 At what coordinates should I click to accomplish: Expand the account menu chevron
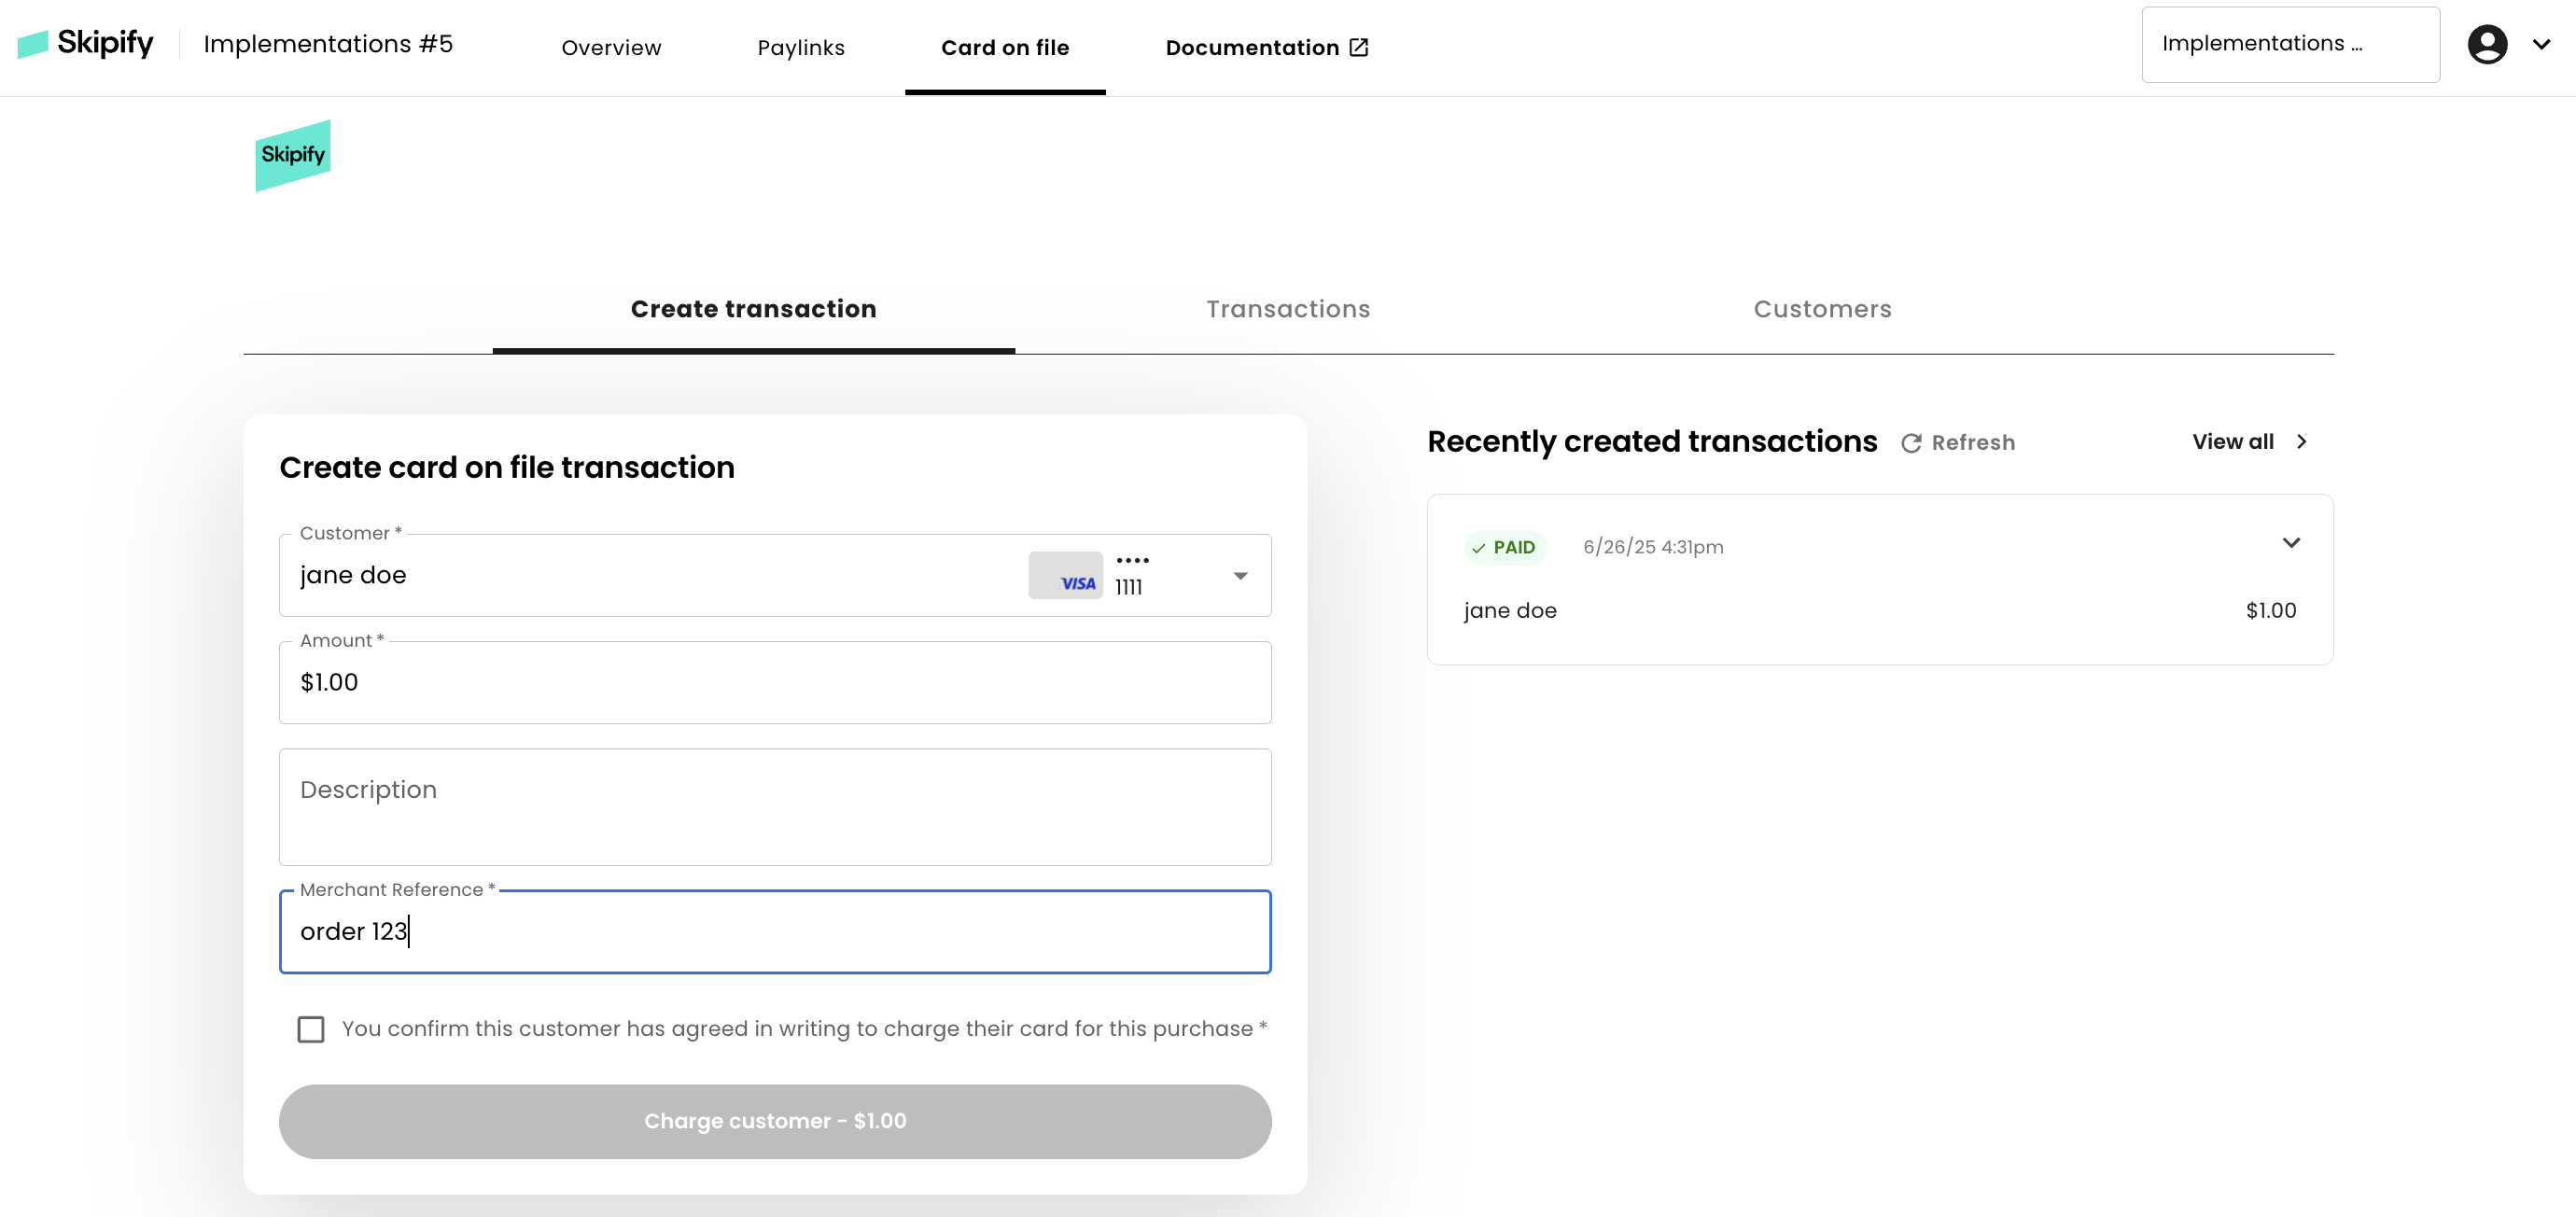tap(2541, 44)
